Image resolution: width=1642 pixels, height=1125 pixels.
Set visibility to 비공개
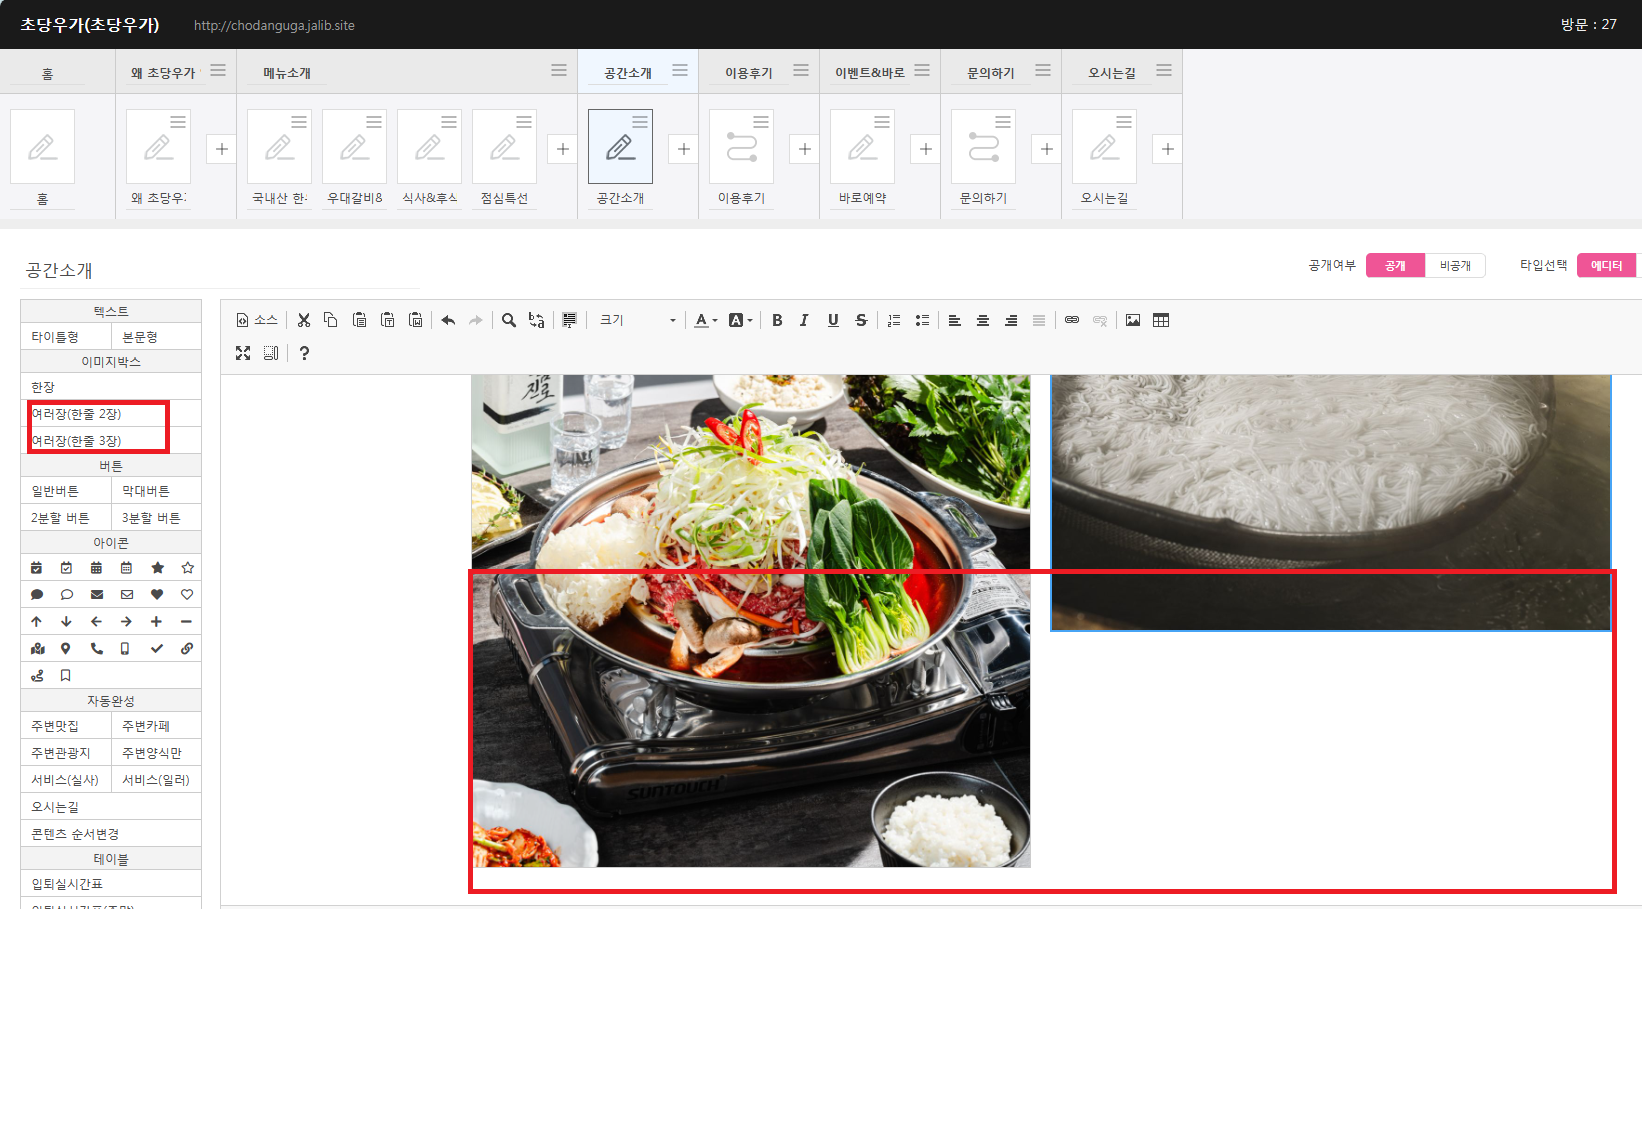pos(1455,266)
